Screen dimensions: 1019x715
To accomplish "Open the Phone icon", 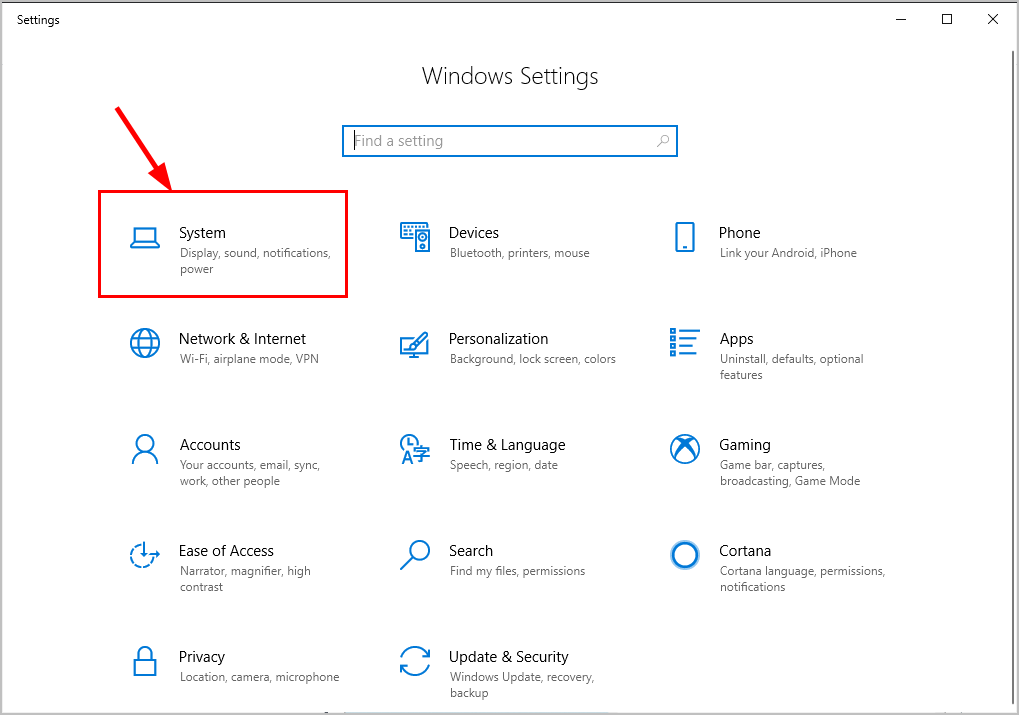I will pos(684,237).
